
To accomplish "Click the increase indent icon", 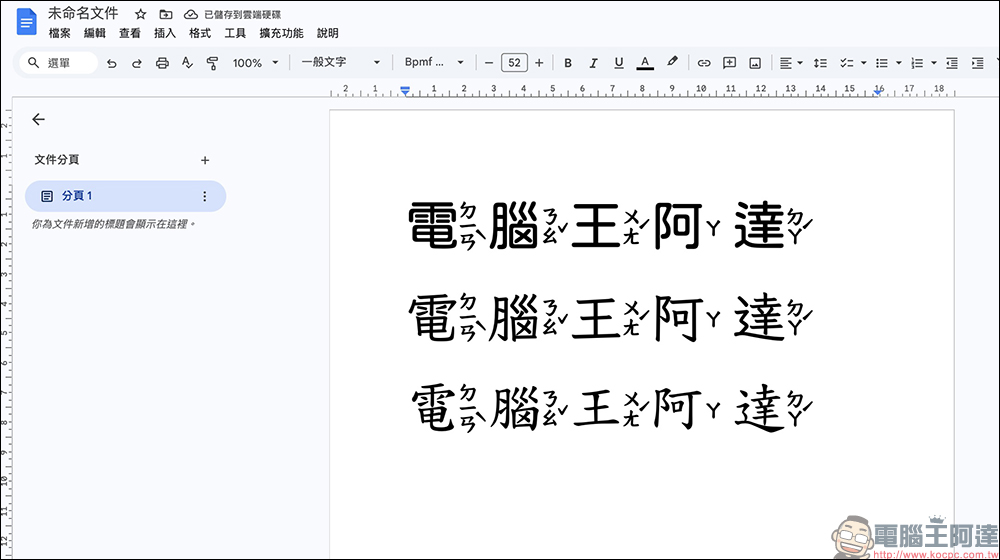I will (x=977, y=63).
